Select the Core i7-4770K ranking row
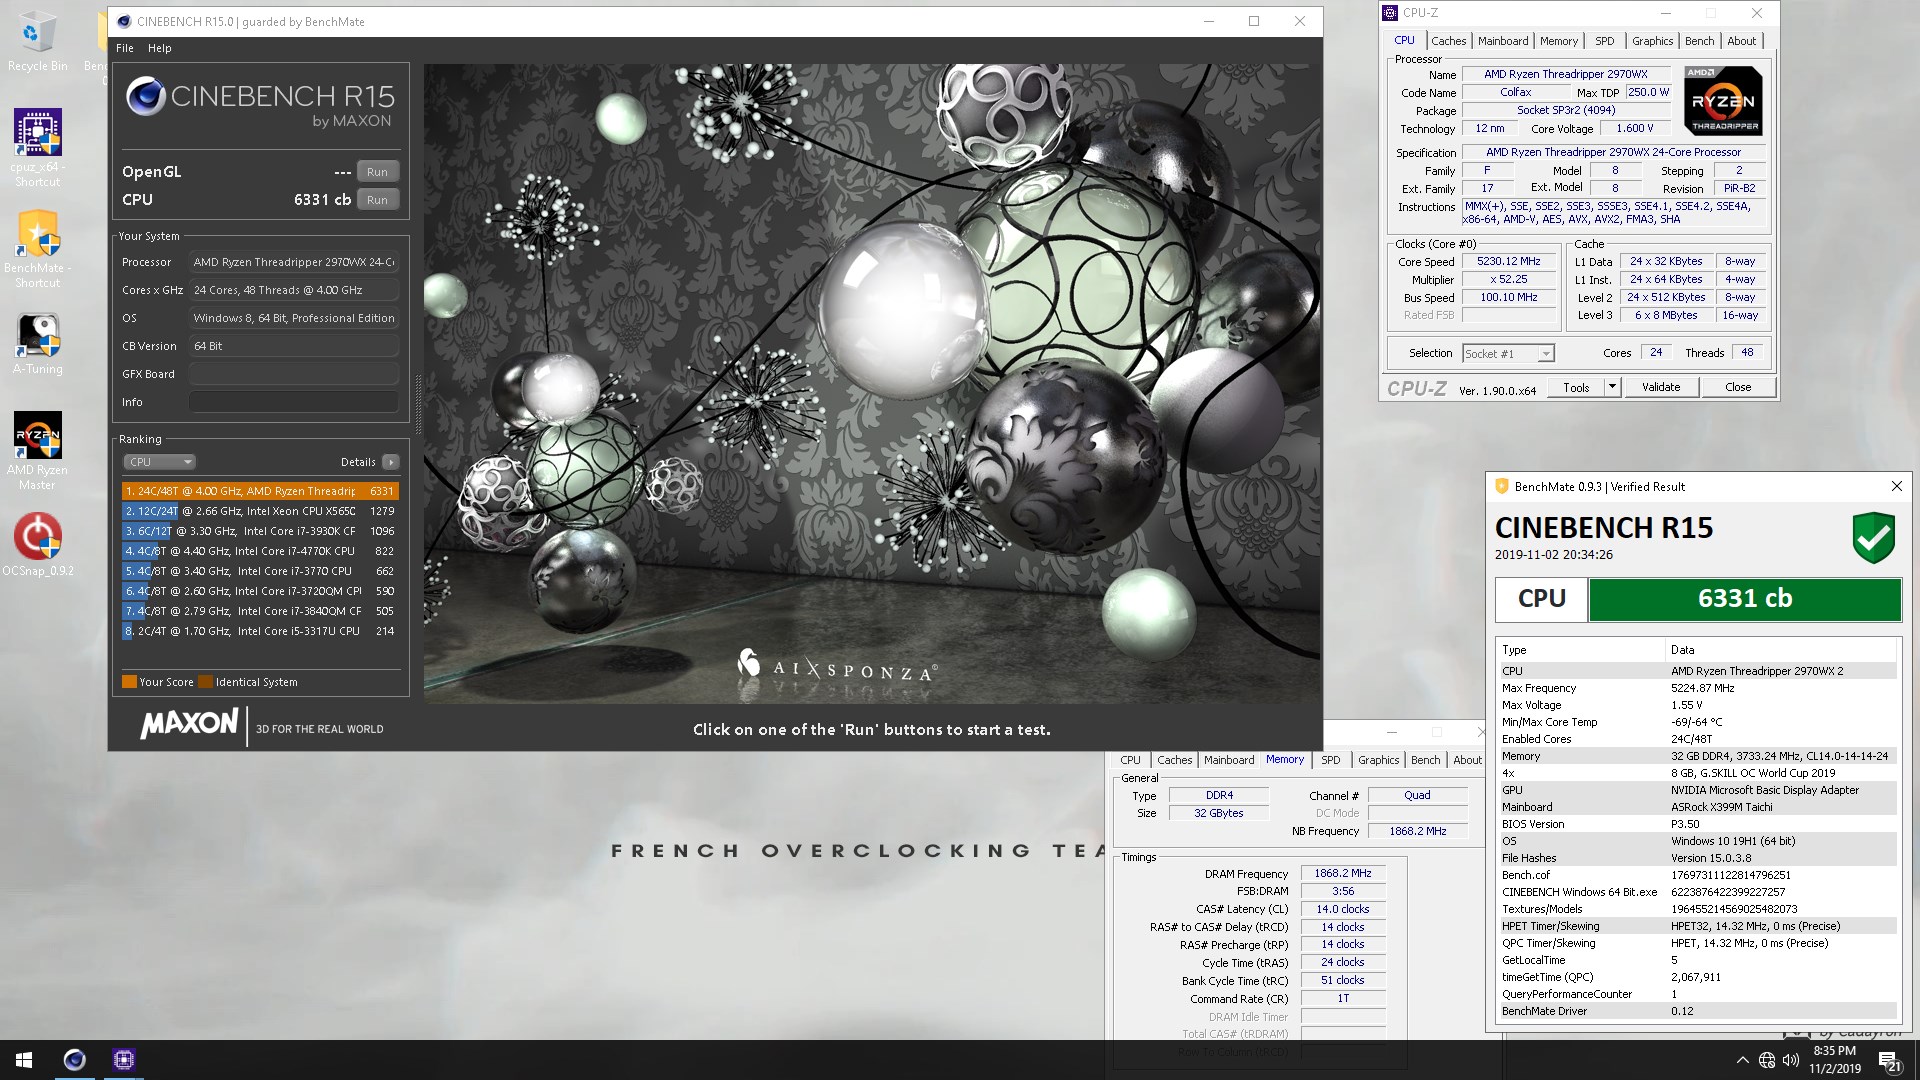The width and height of the screenshot is (1920, 1080). coord(260,551)
